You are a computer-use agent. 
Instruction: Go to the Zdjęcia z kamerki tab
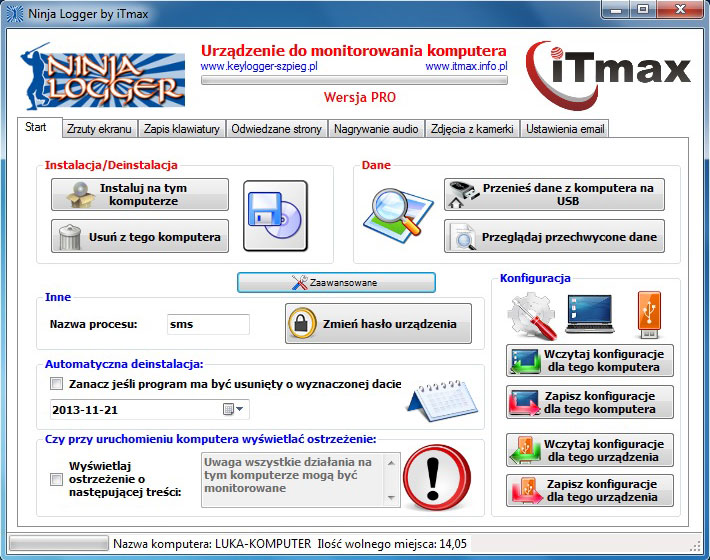pos(472,129)
